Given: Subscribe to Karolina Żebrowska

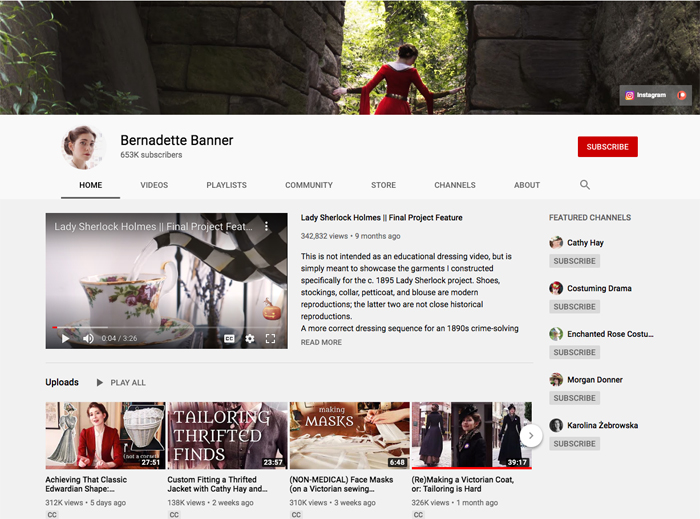Looking at the screenshot, I should 575,444.
